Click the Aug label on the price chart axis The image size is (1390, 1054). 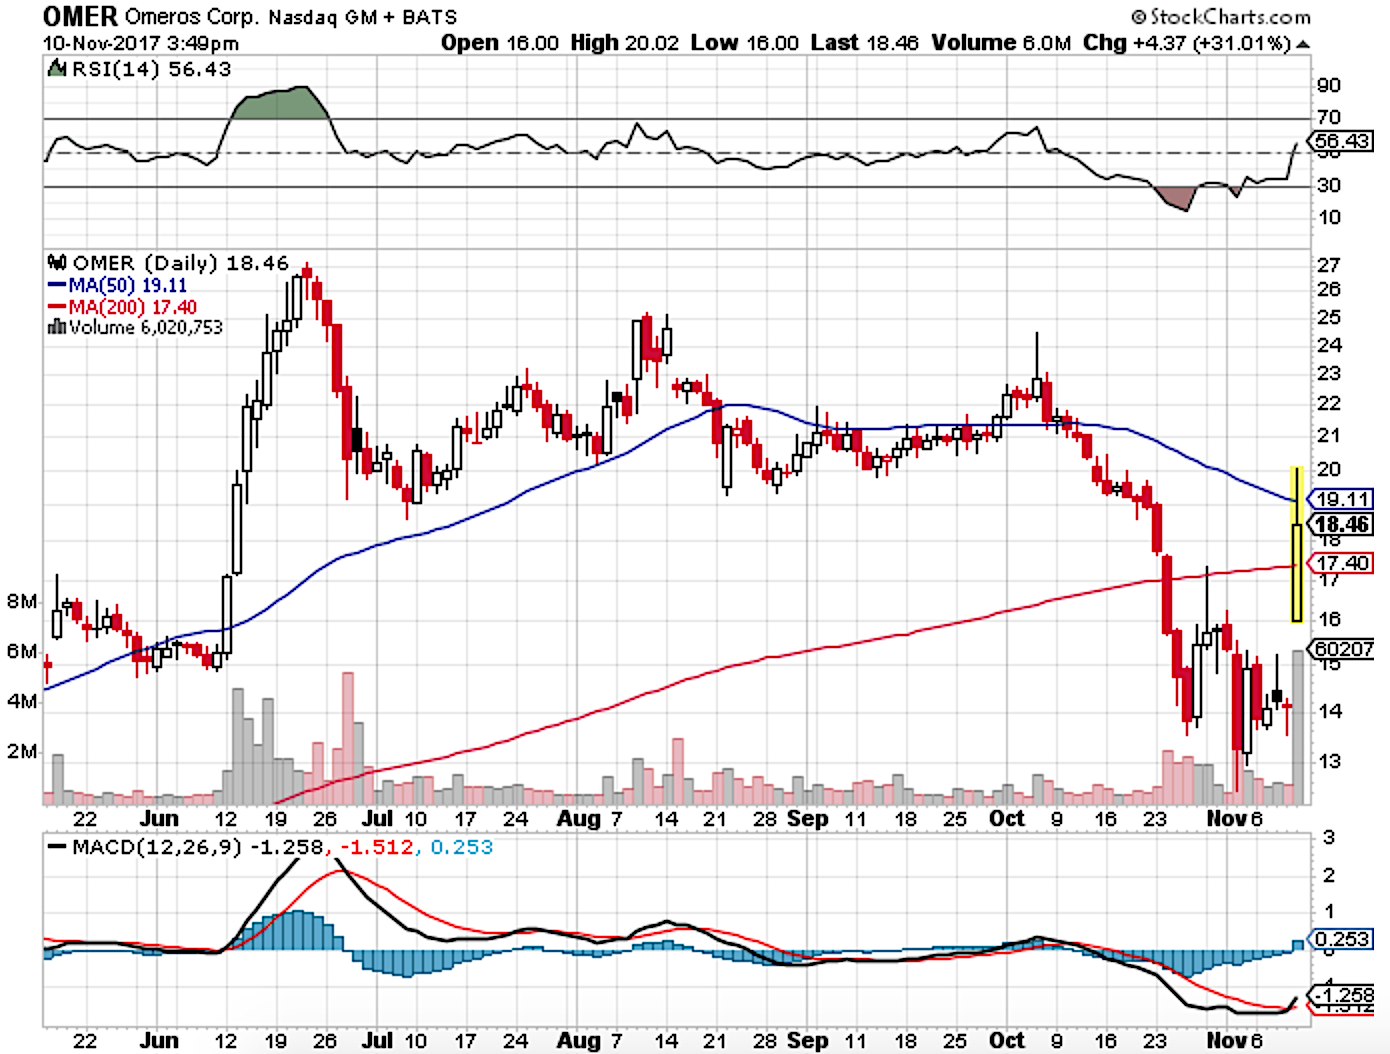click(578, 819)
